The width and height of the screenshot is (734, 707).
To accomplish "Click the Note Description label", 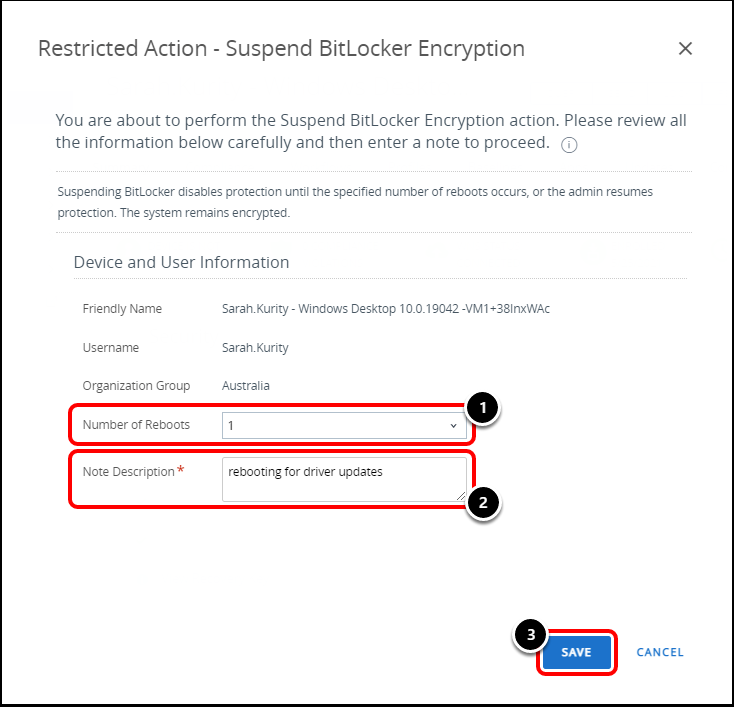I will point(128,471).
